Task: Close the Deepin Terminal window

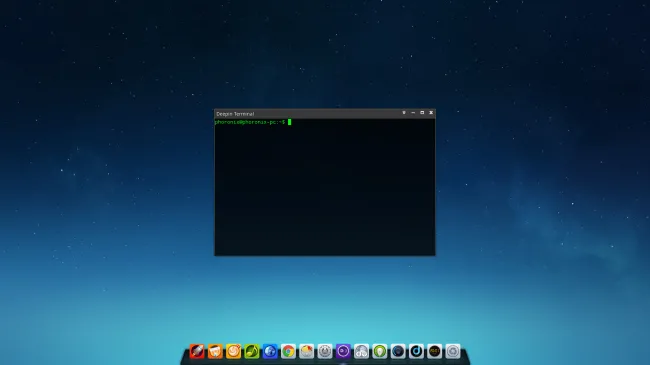Action: click(431, 113)
